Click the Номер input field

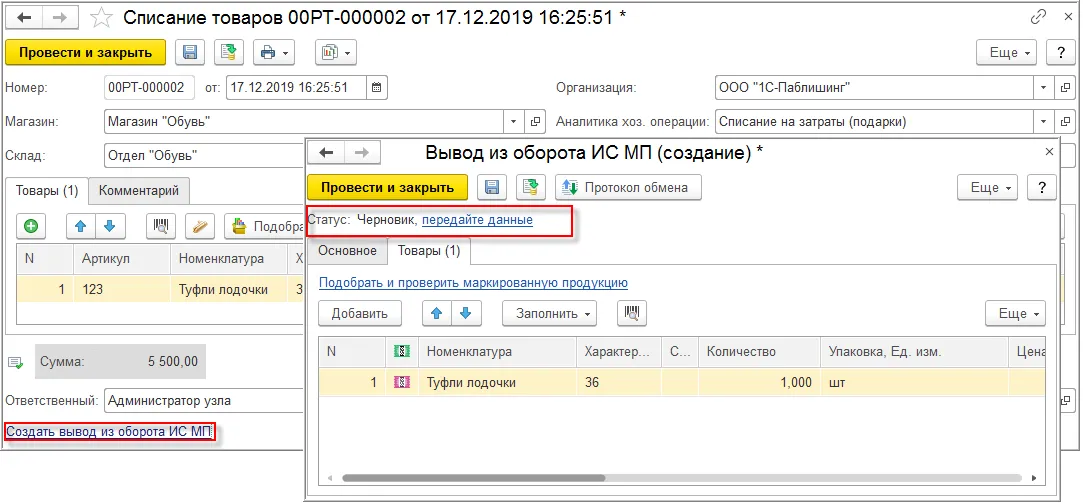pos(149,88)
